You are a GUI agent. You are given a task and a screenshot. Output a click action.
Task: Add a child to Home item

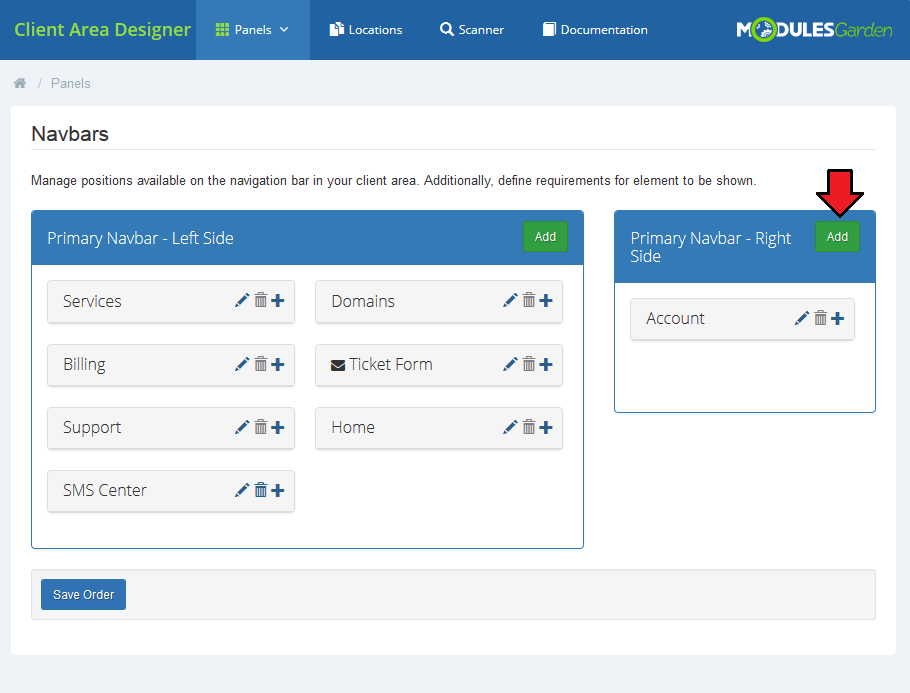(x=546, y=428)
